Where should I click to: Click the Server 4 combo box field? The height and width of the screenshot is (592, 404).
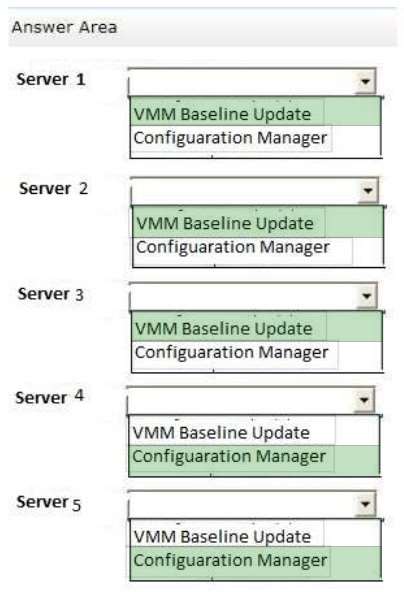click(x=251, y=400)
